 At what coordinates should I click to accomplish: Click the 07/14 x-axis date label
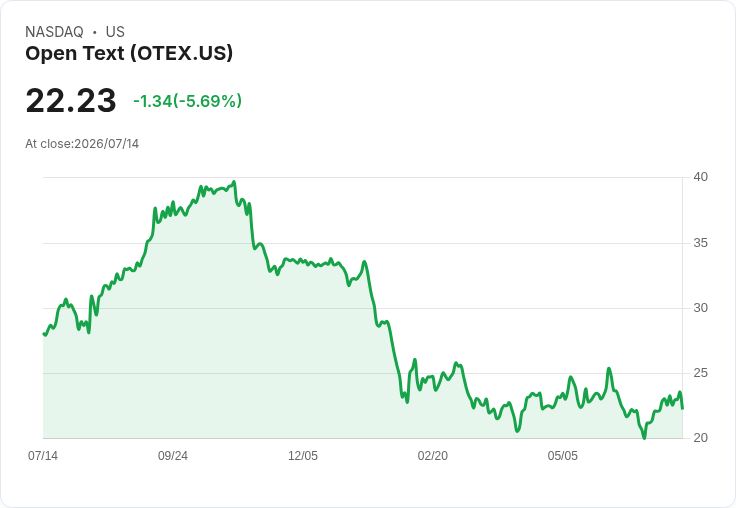(43, 455)
